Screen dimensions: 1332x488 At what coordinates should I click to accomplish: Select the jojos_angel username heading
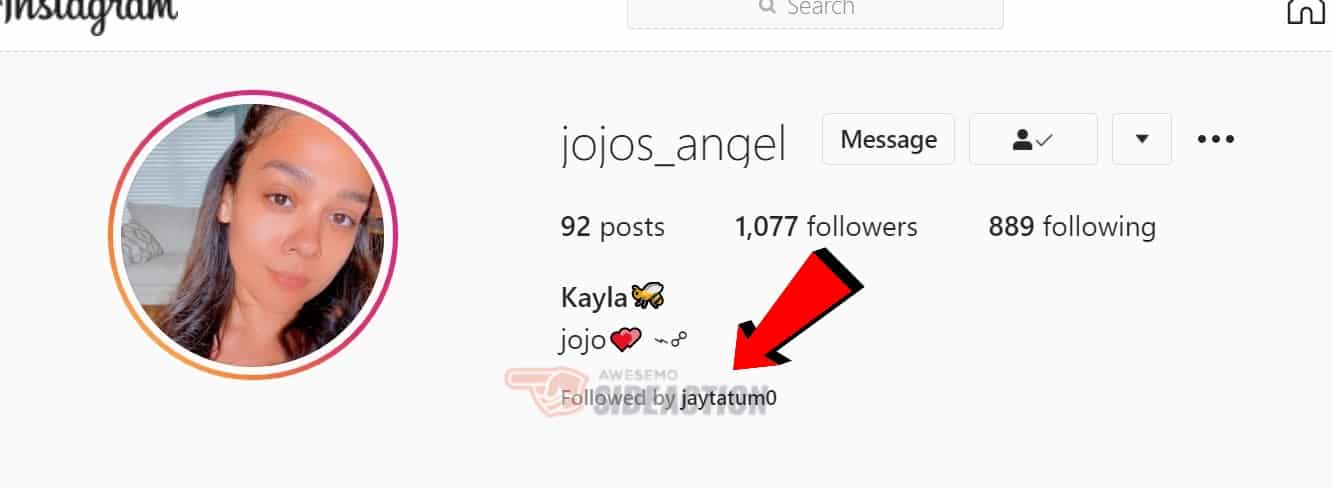click(x=674, y=146)
